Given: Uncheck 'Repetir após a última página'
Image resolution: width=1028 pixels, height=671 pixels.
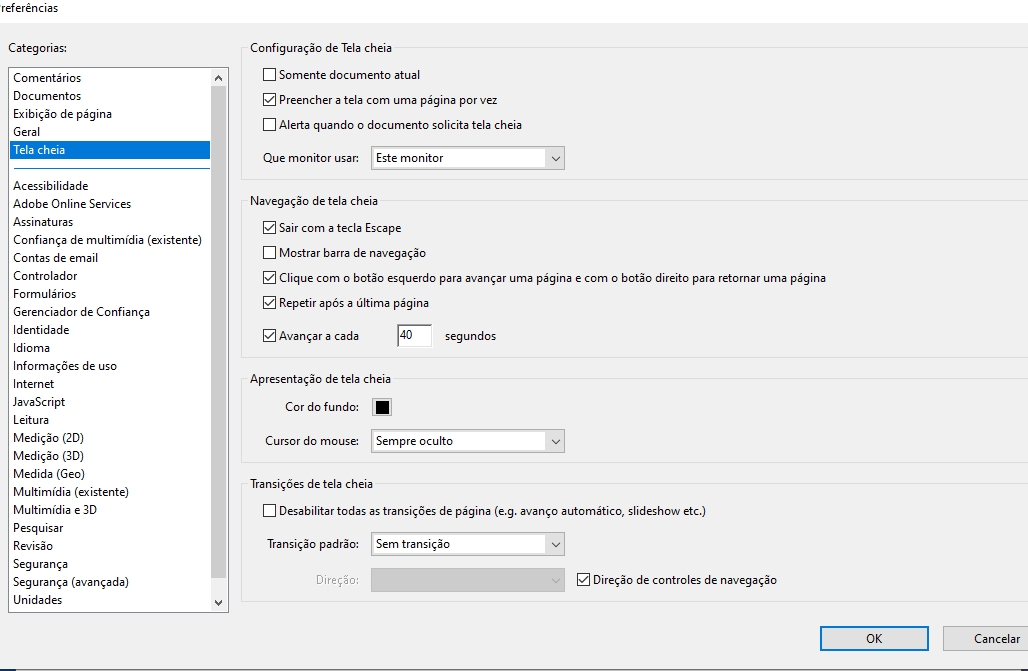Looking at the screenshot, I should pyautogui.click(x=269, y=303).
